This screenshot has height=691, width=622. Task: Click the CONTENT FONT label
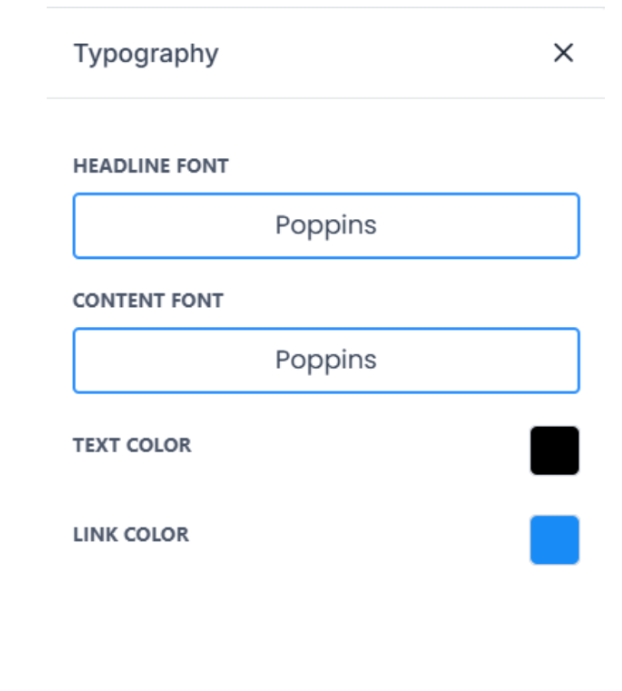[x=148, y=301]
